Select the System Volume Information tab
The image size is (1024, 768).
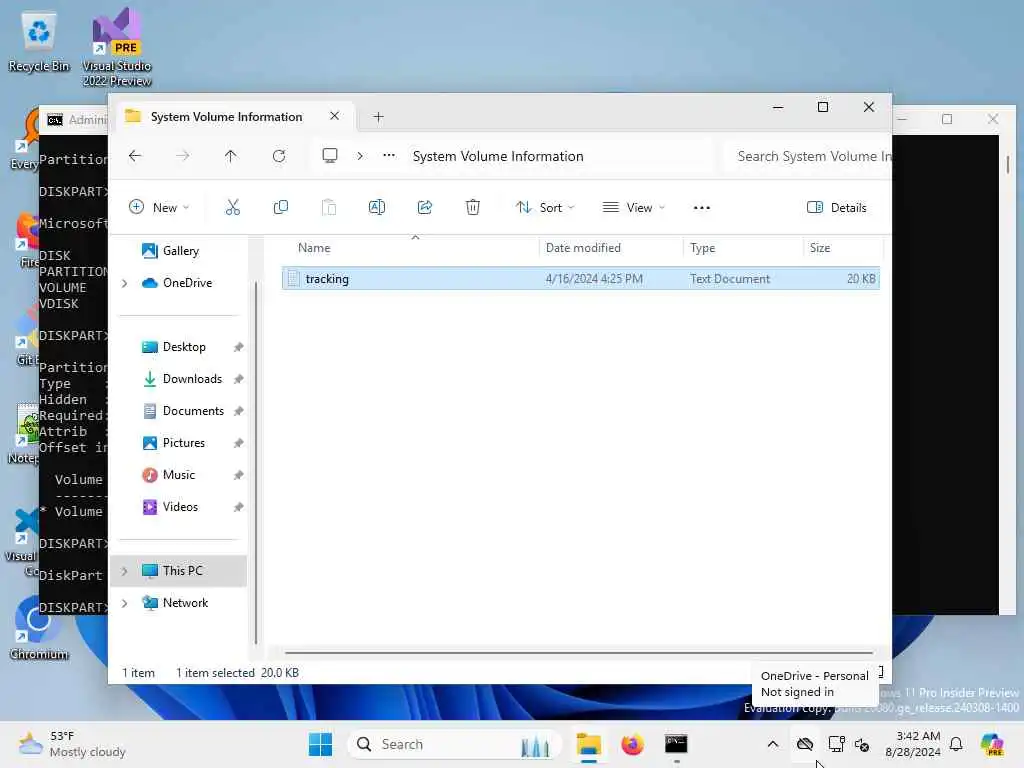226,117
